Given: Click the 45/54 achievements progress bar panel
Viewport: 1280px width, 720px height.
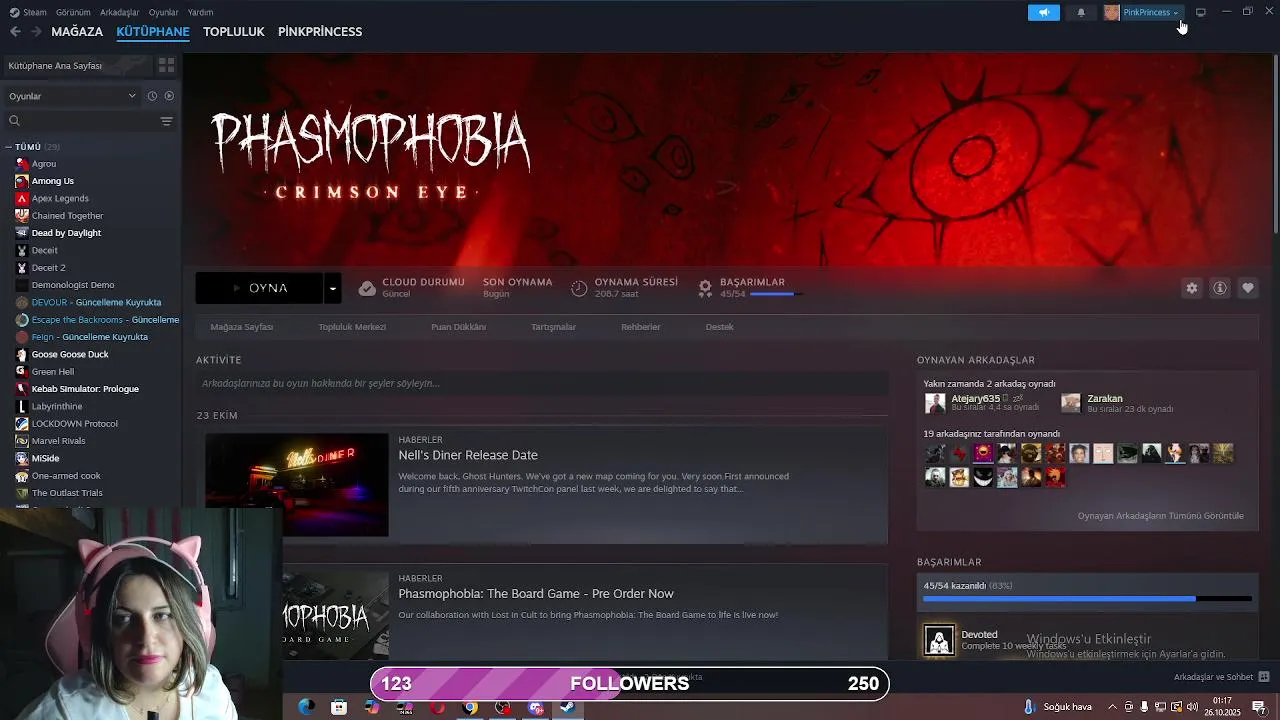Looking at the screenshot, I should click(1087, 591).
